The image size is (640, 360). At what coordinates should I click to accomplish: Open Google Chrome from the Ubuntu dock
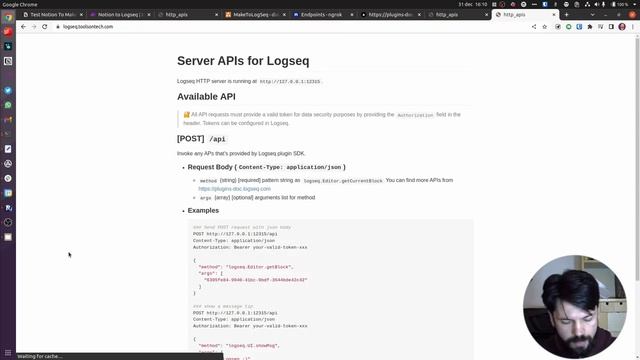click(x=8, y=17)
